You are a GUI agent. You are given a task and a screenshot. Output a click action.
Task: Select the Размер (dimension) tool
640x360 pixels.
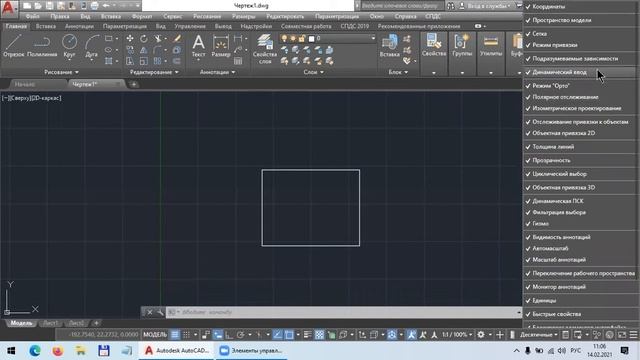point(221,46)
